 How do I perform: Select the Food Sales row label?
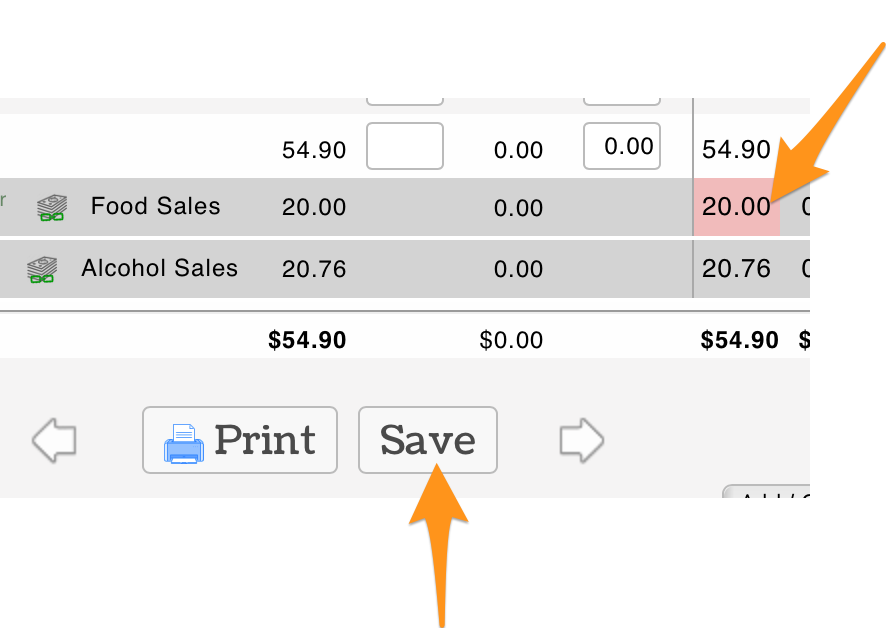155,206
